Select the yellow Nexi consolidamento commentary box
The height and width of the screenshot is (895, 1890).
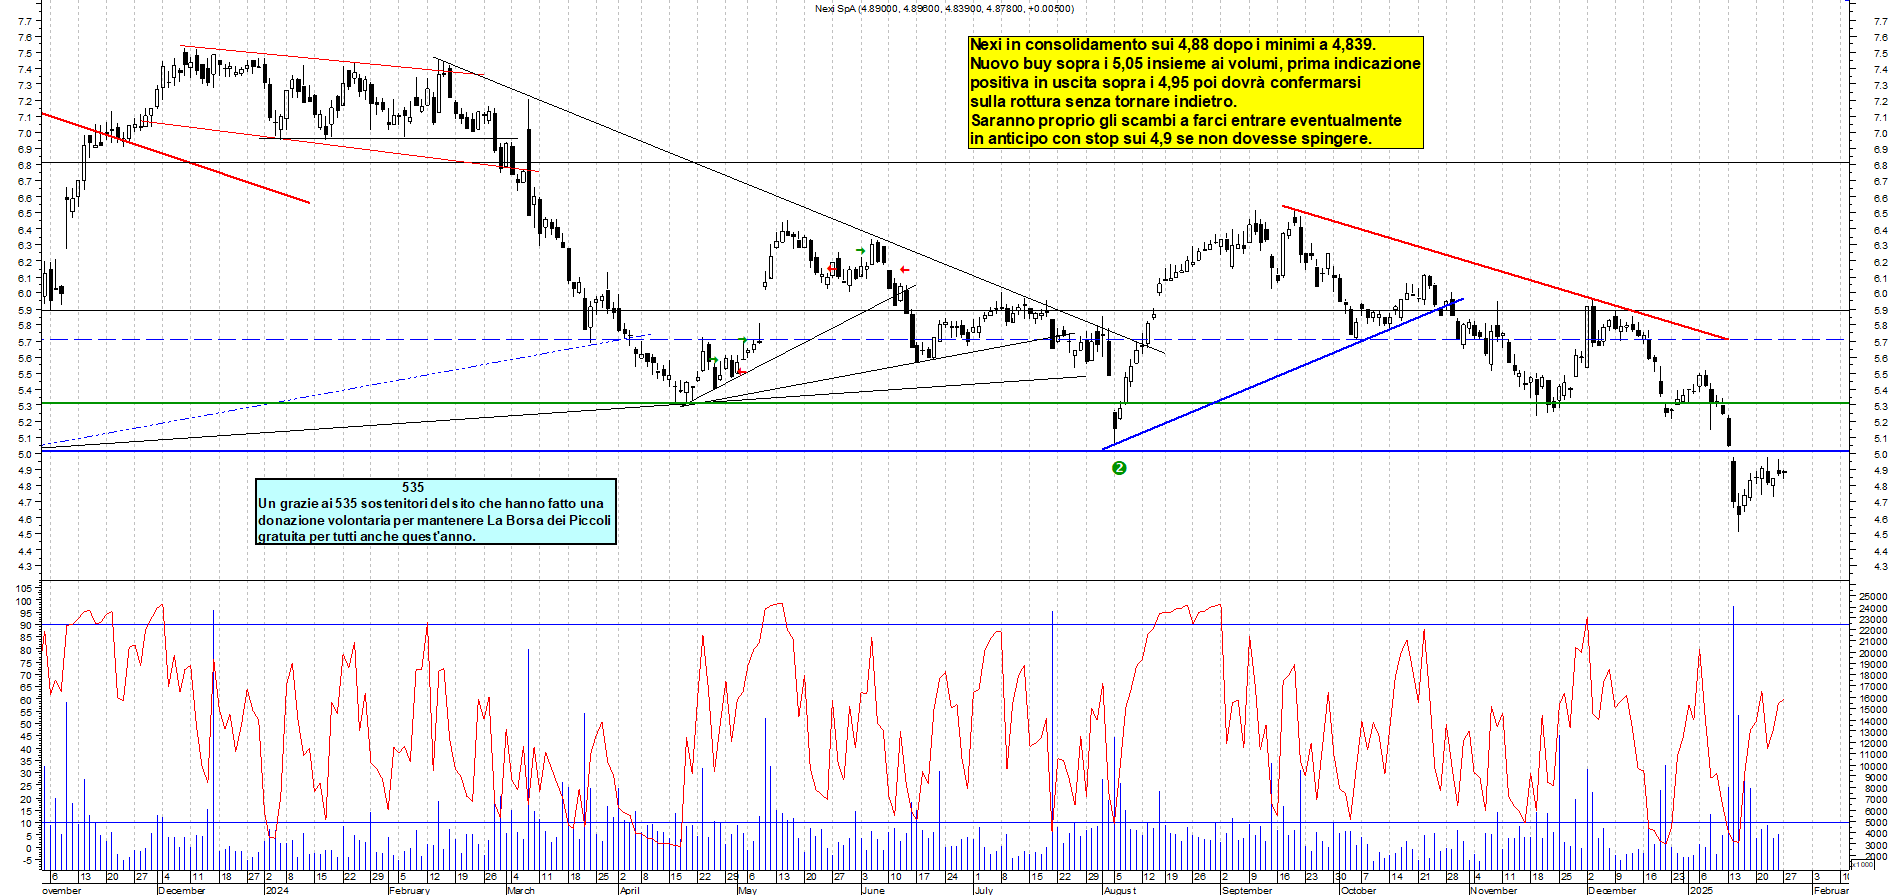1196,92
